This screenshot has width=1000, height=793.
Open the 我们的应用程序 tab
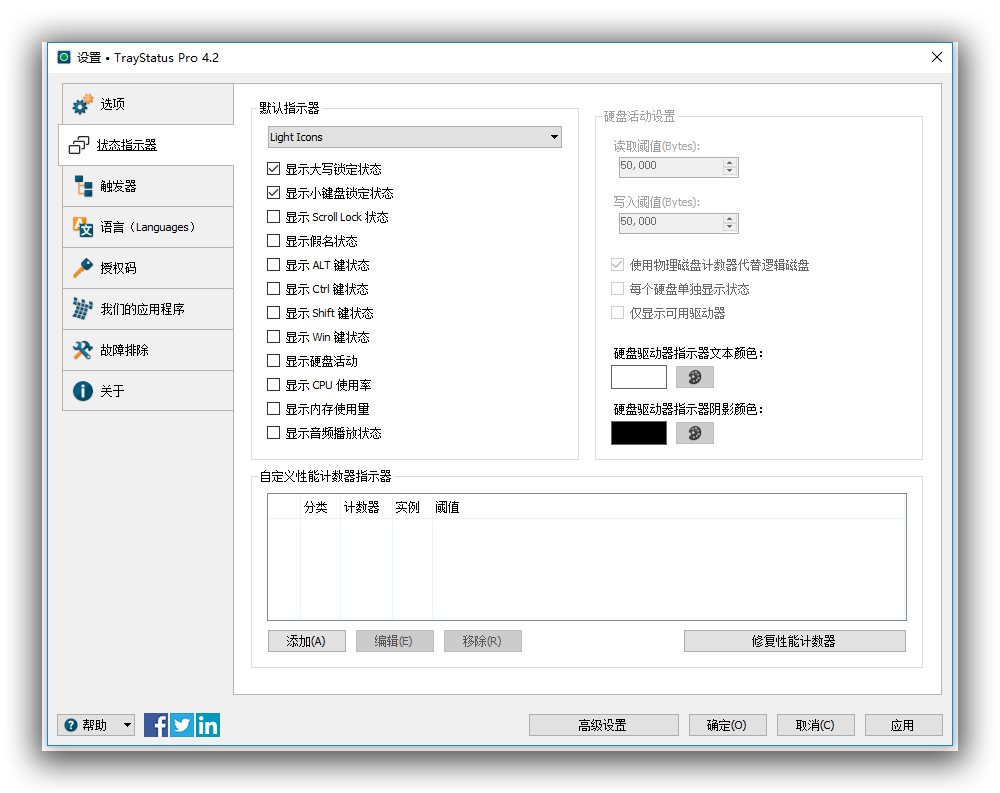coord(148,309)
